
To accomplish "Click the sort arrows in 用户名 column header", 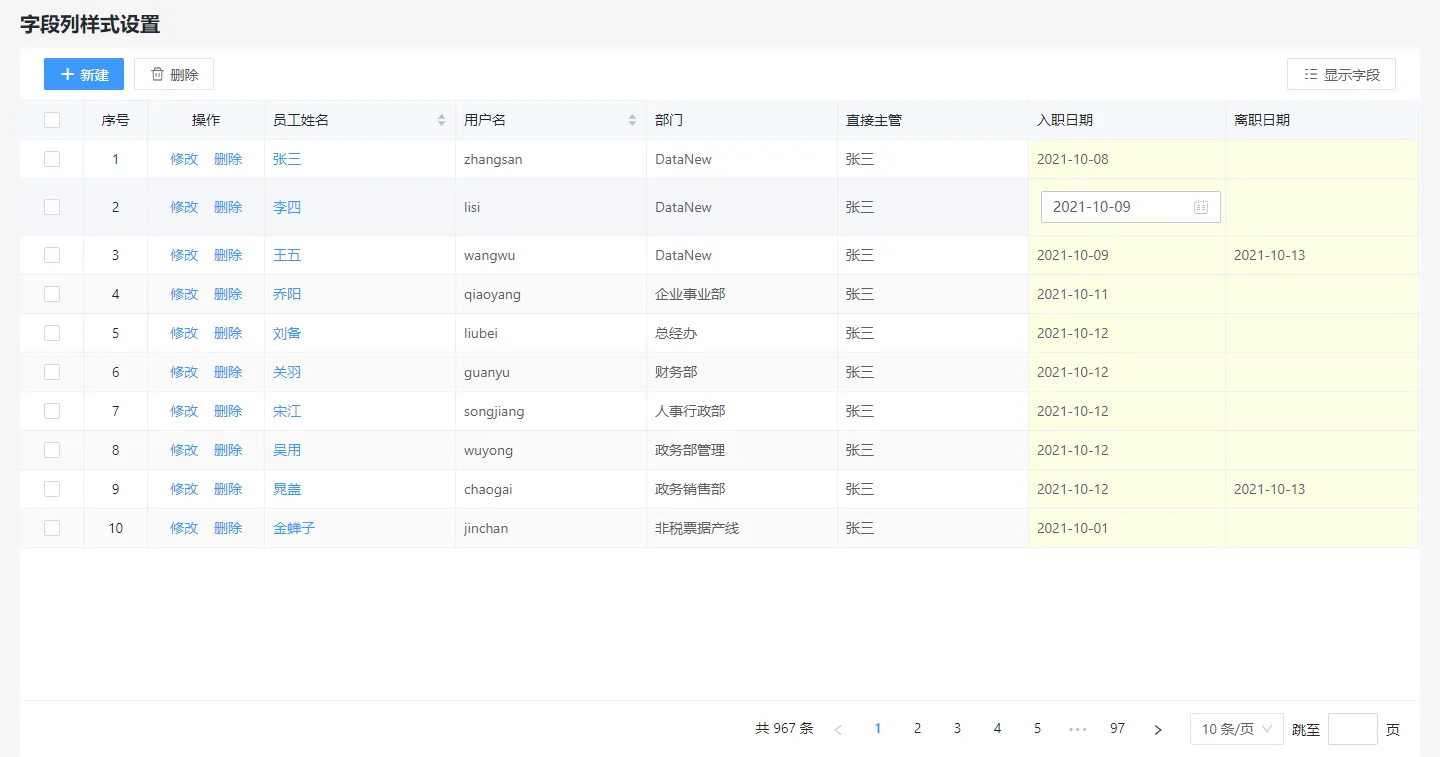I will (632, 120).
